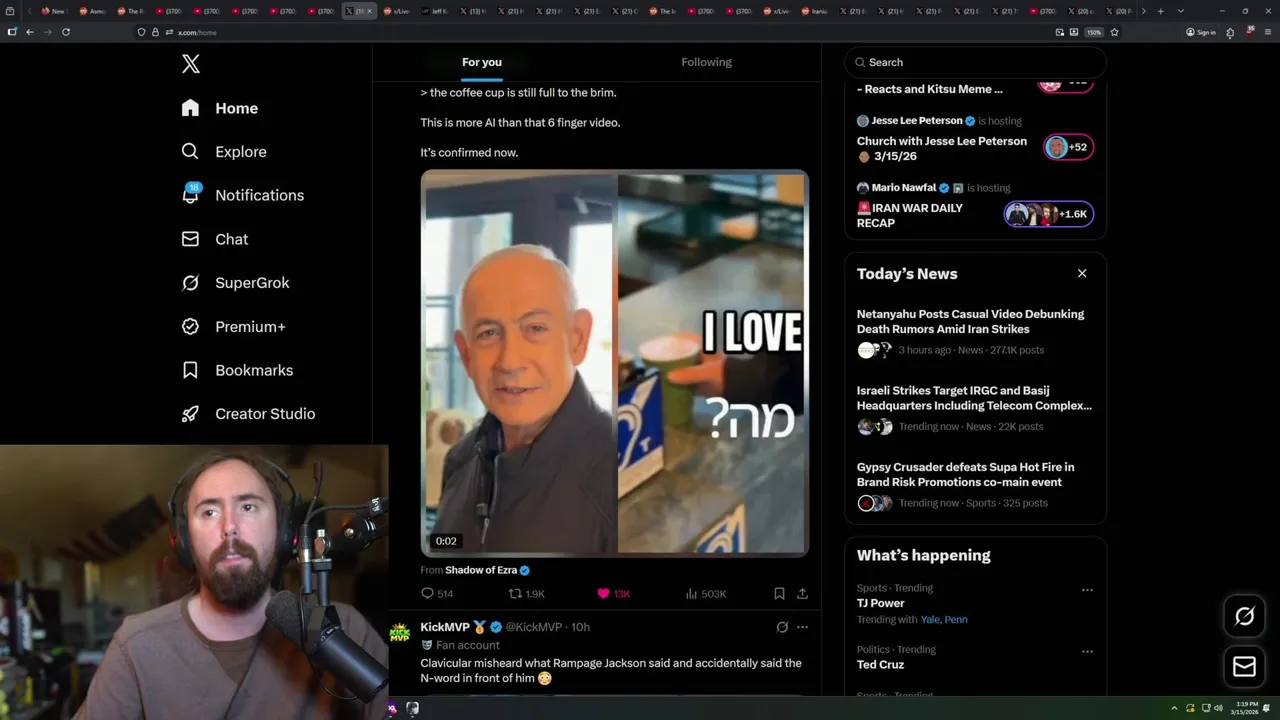Dismiss the Today's News panel
The image size is (1280, 720).
pyautogui.click(x=1082, y=273)
